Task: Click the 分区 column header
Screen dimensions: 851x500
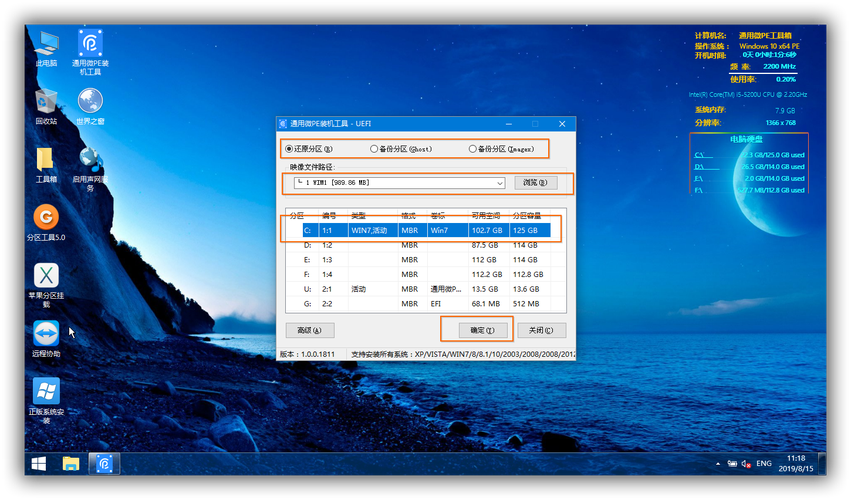Action: [297, 216]
